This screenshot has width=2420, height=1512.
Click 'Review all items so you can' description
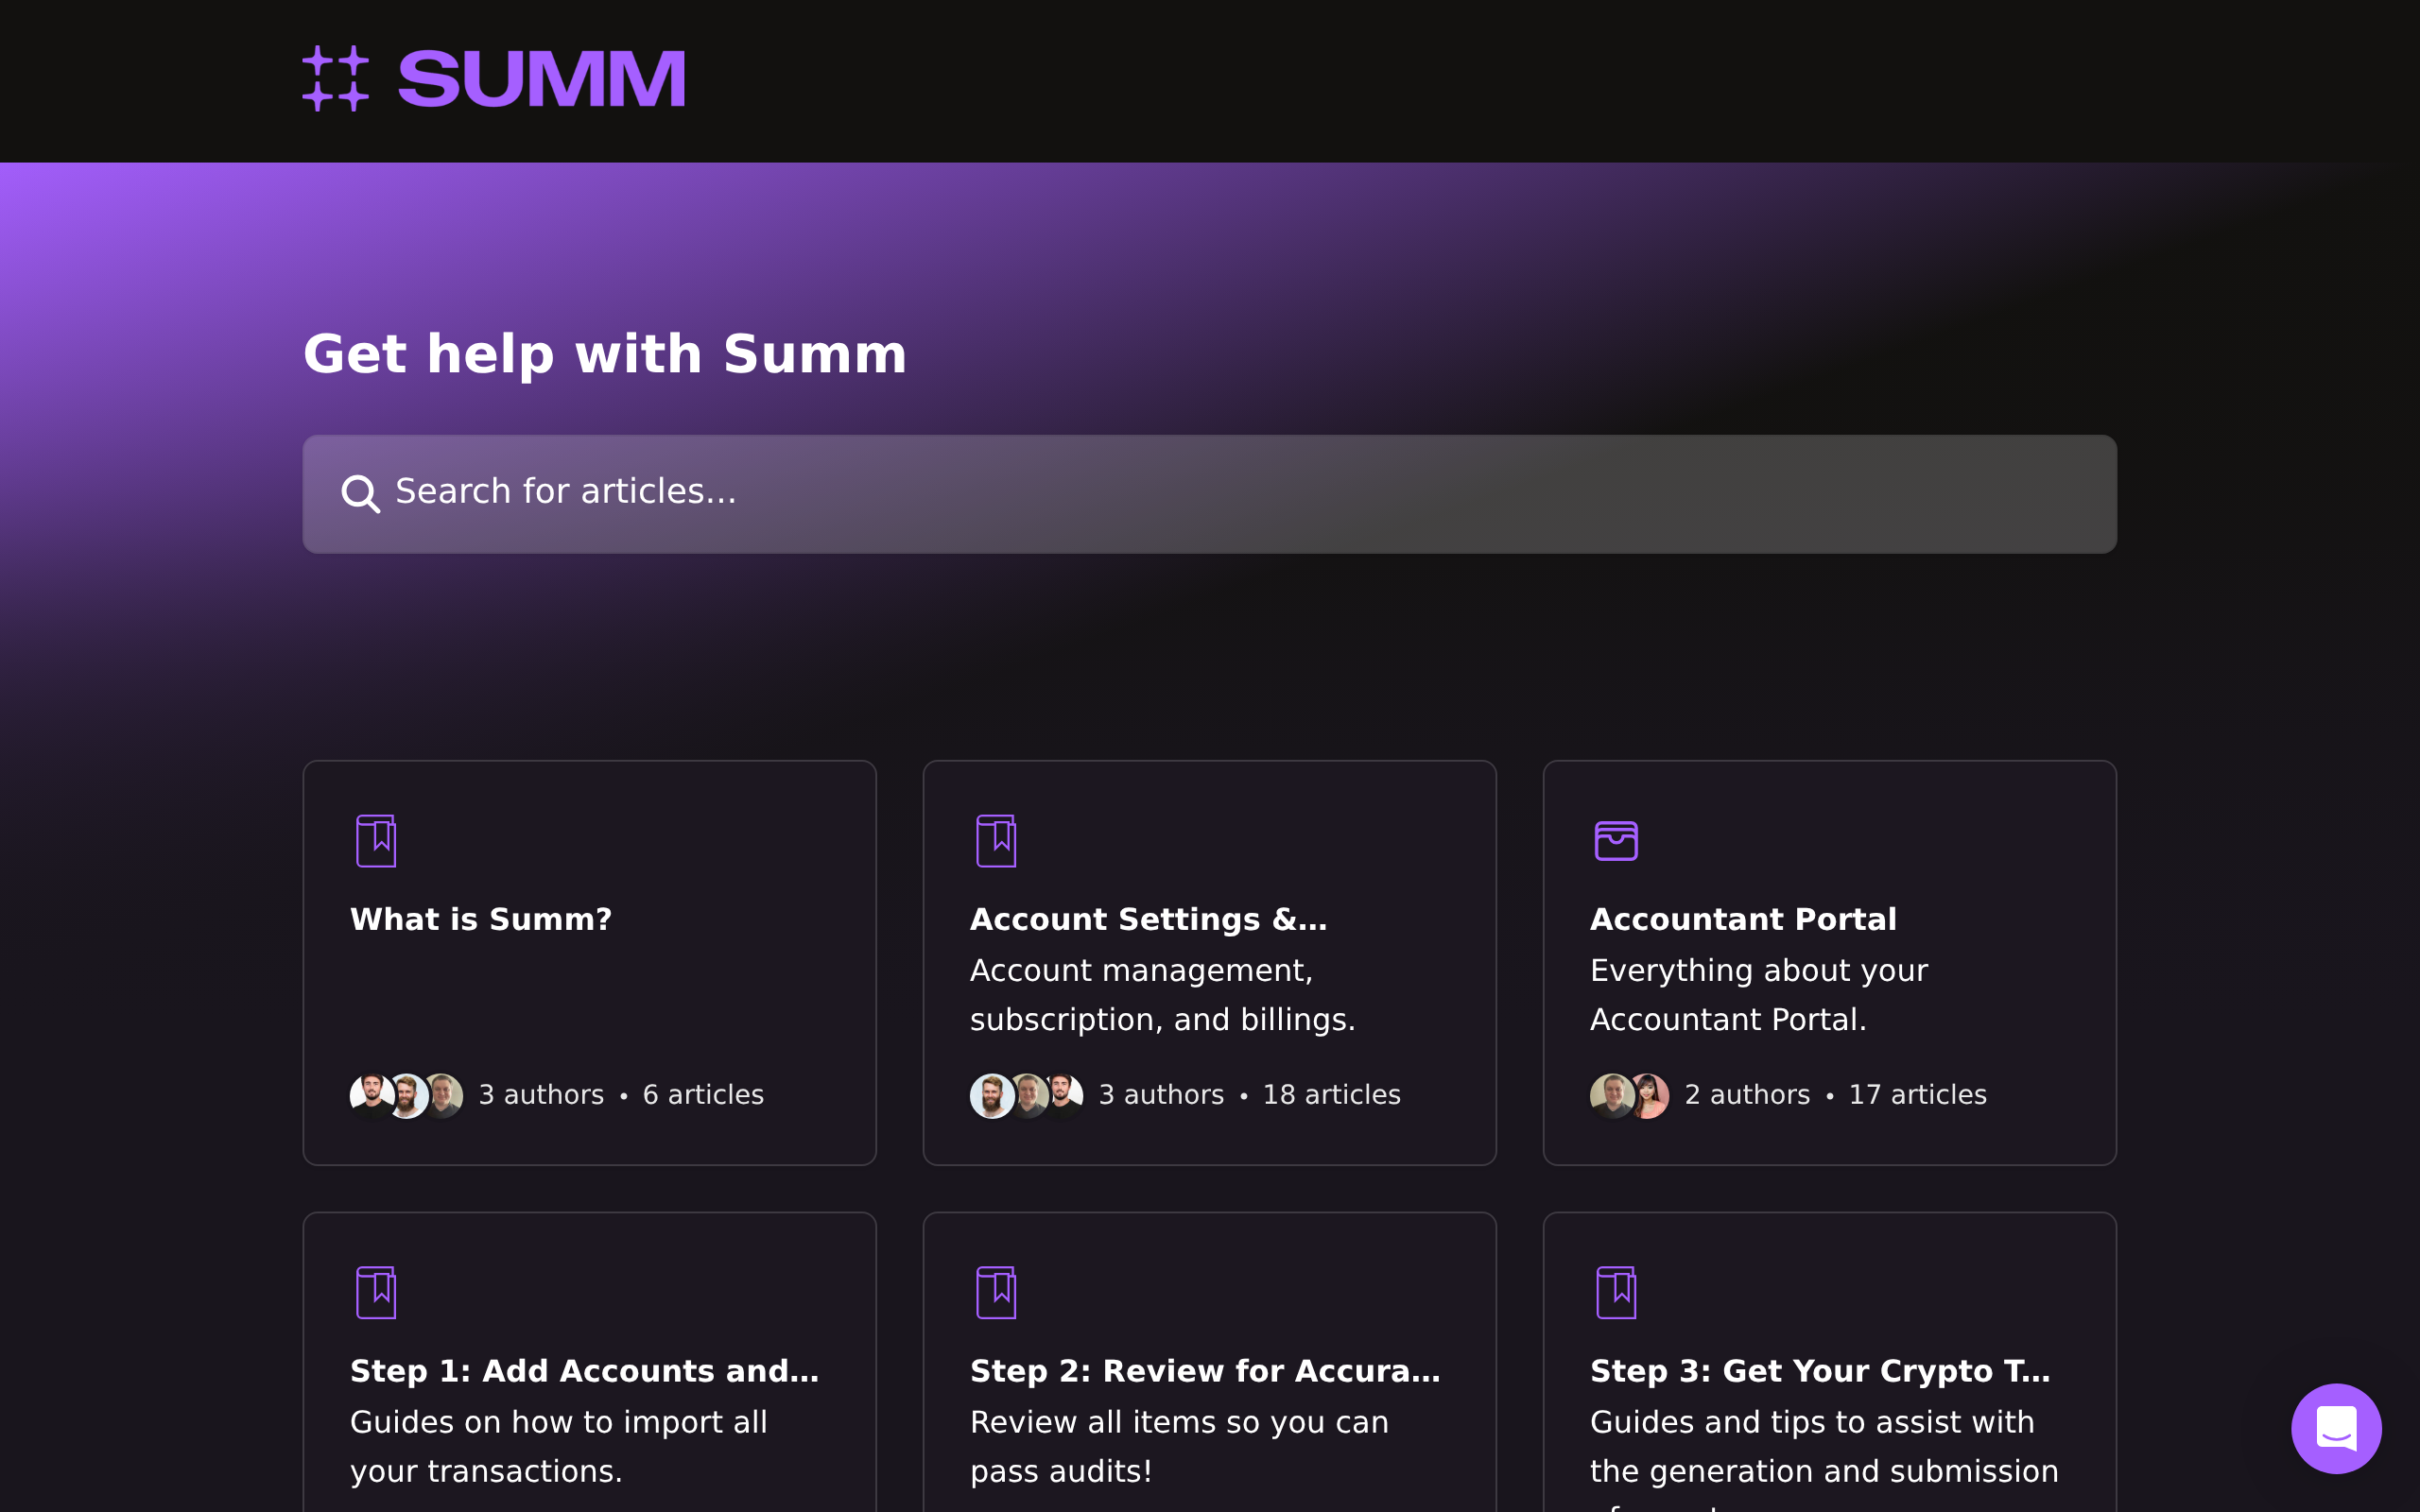pyautogui.click(x=1179, y=1422)
